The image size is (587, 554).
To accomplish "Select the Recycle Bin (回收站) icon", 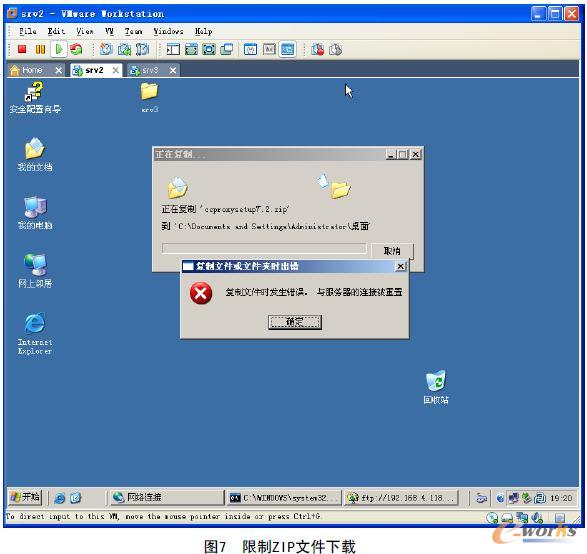I will pyautogui.click(x=436, y=387).
